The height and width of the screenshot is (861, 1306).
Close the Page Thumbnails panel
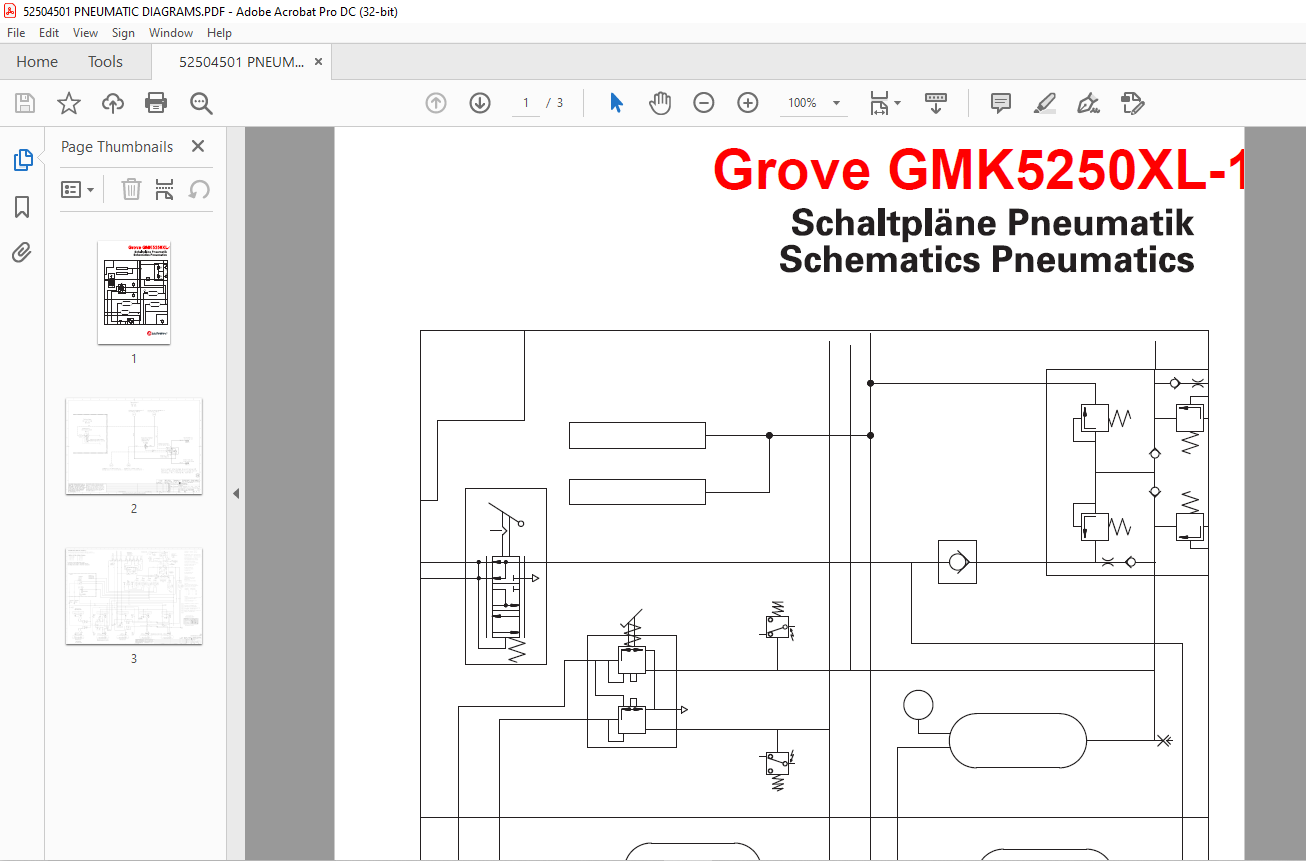pyautogui.click(x=198, y=146)
